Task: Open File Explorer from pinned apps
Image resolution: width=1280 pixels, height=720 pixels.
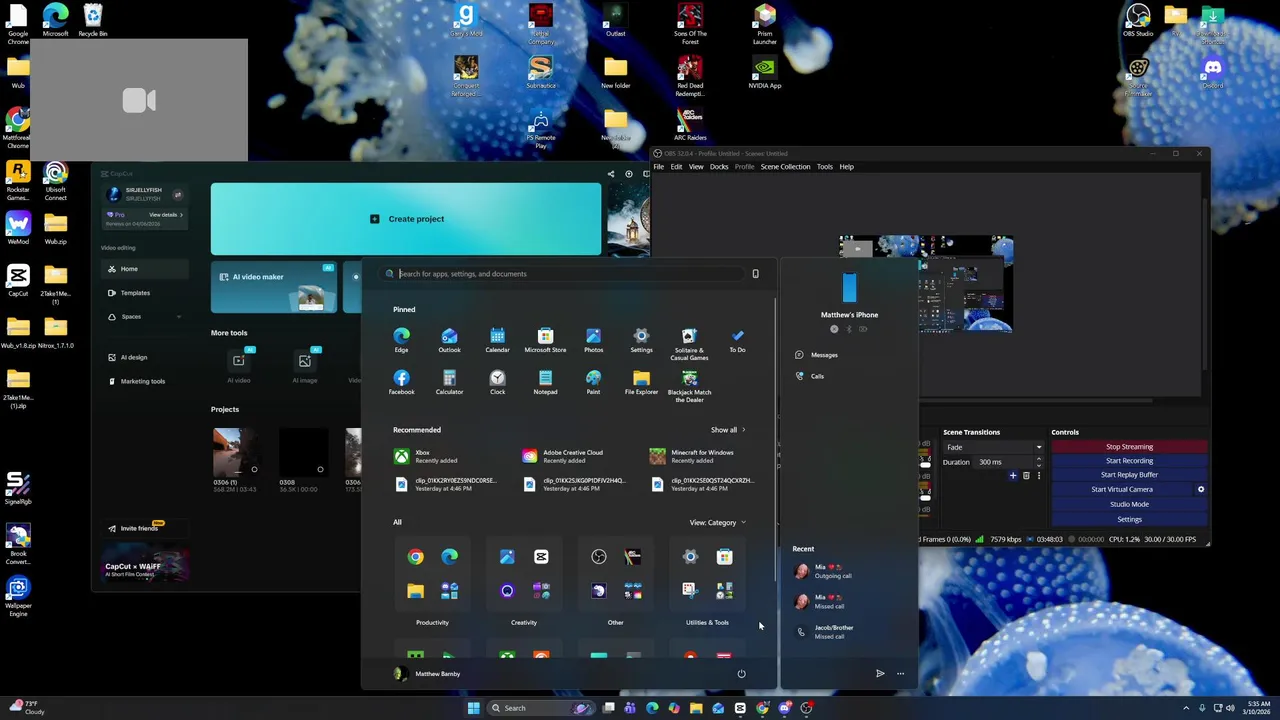Action: click(641, 382)
